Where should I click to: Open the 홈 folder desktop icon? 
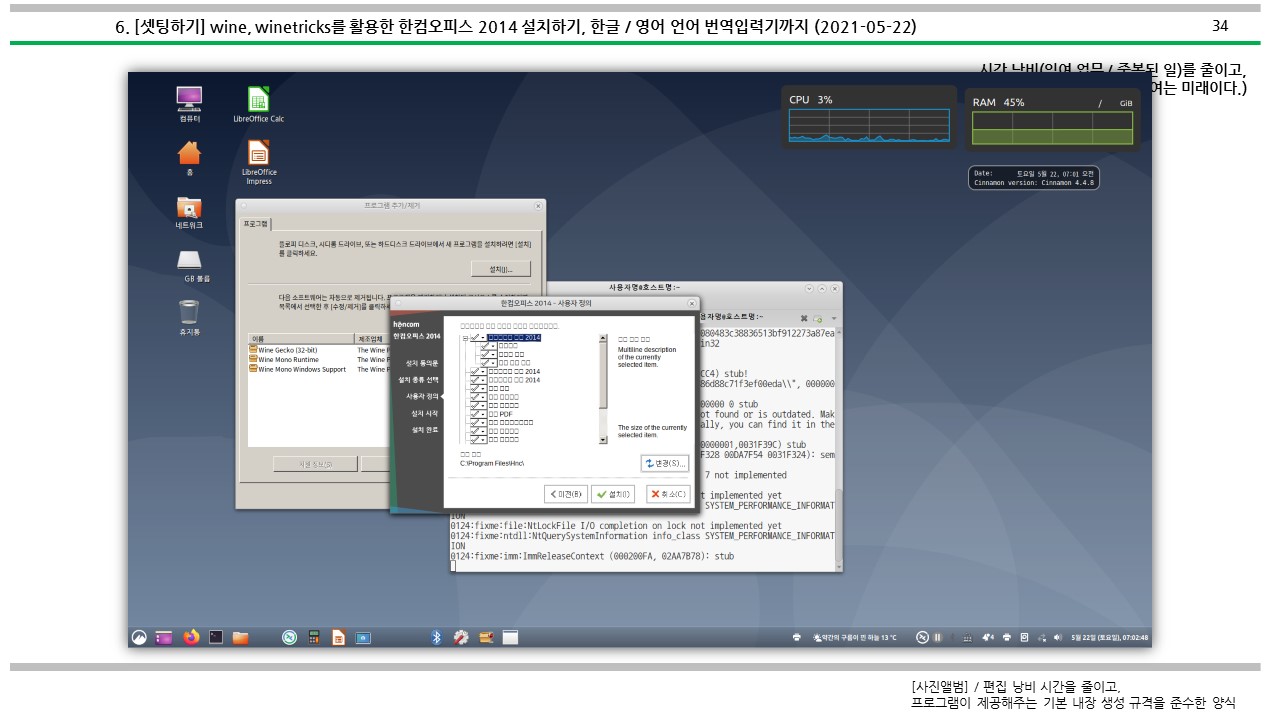coord(189,157)
